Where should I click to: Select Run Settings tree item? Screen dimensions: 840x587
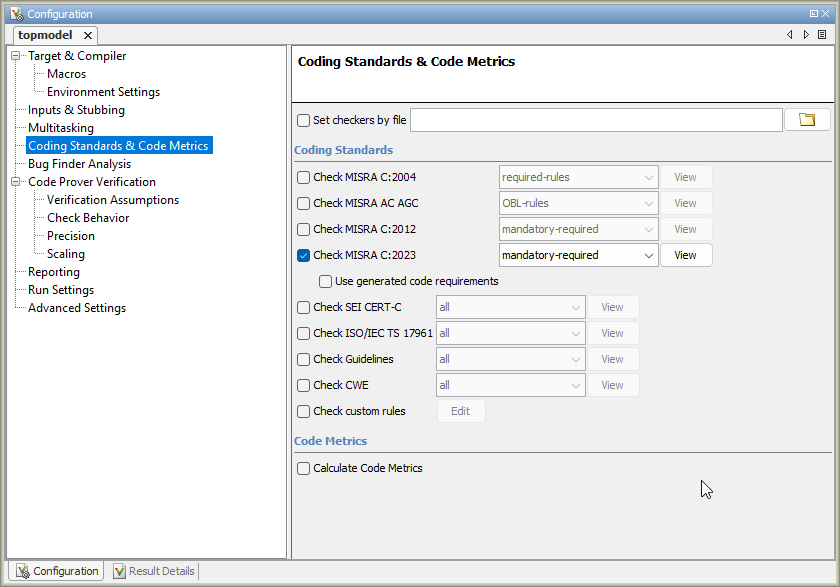(61, 290)
